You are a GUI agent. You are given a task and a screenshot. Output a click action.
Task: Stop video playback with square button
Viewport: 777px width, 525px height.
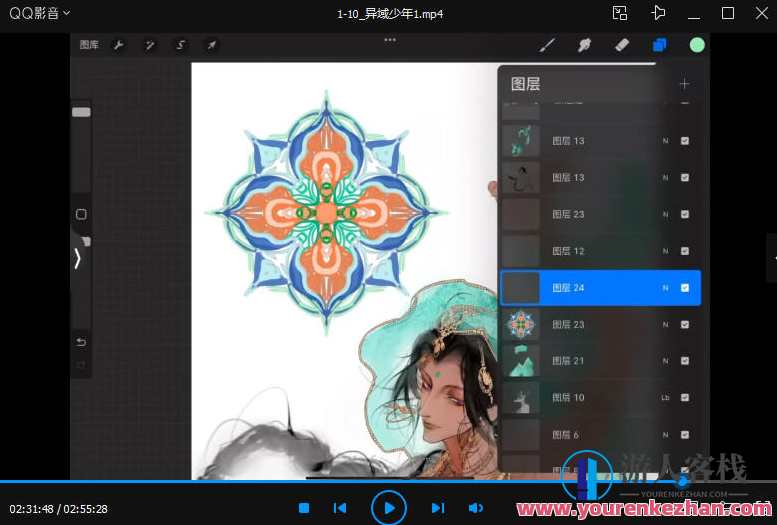click(x=304, y=508)
